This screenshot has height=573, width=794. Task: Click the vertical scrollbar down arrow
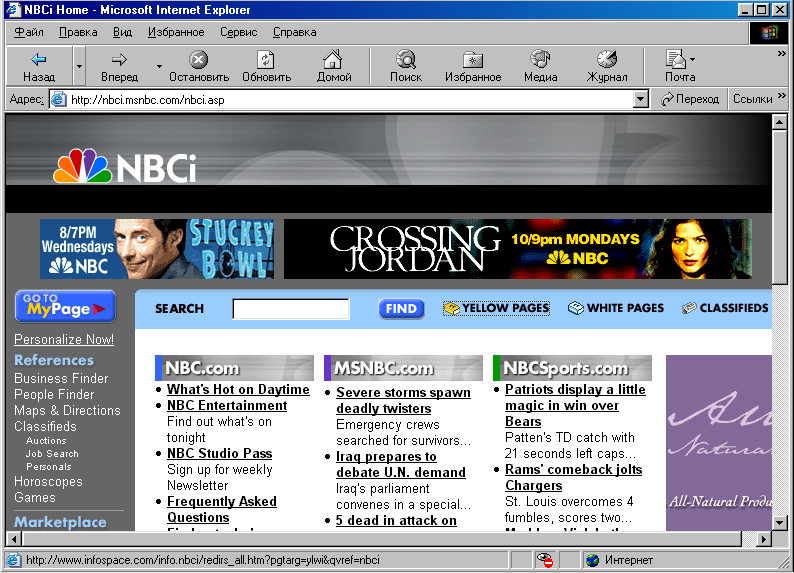tap(779, 522)
